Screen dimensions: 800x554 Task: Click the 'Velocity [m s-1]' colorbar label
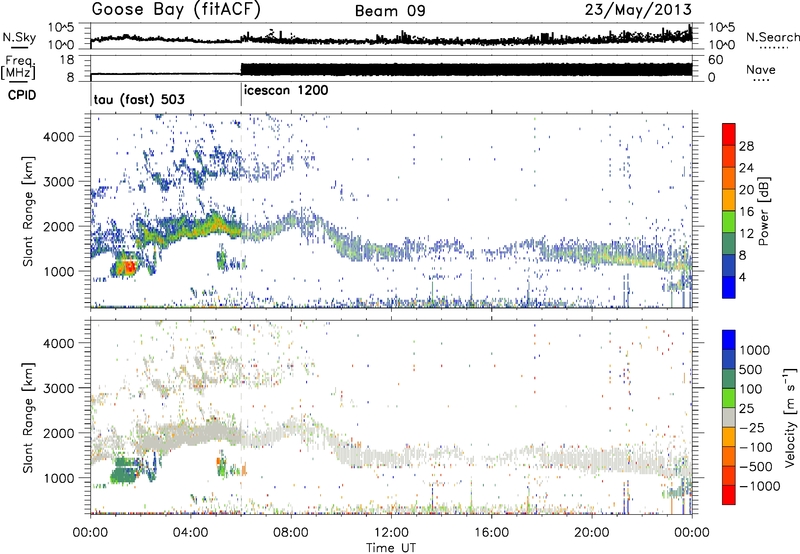790,417
